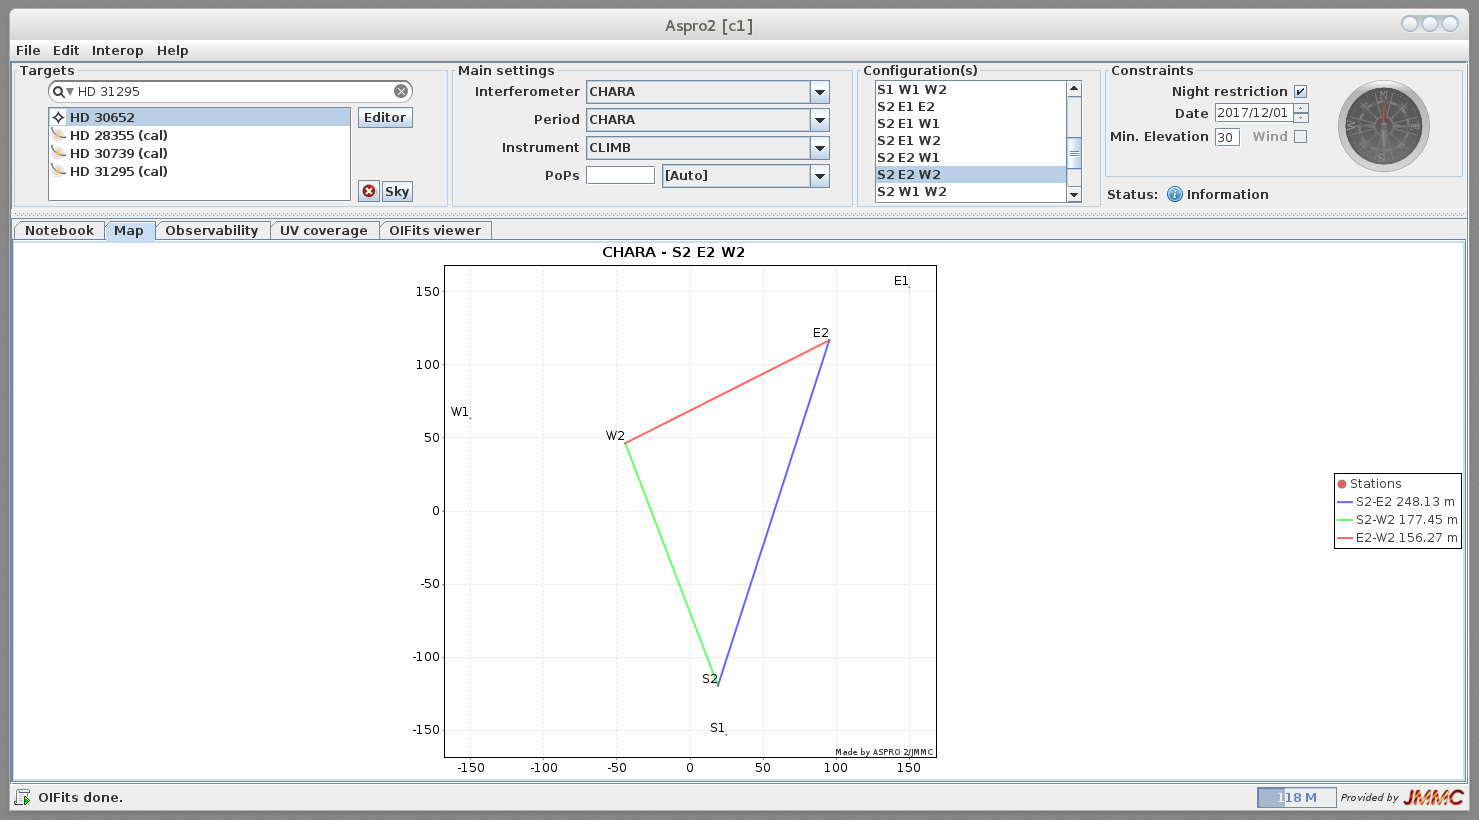Click the science target icon for HD 30652
Image resolution: width=1479 pixels, height=820 pixels.
[59, 117]
